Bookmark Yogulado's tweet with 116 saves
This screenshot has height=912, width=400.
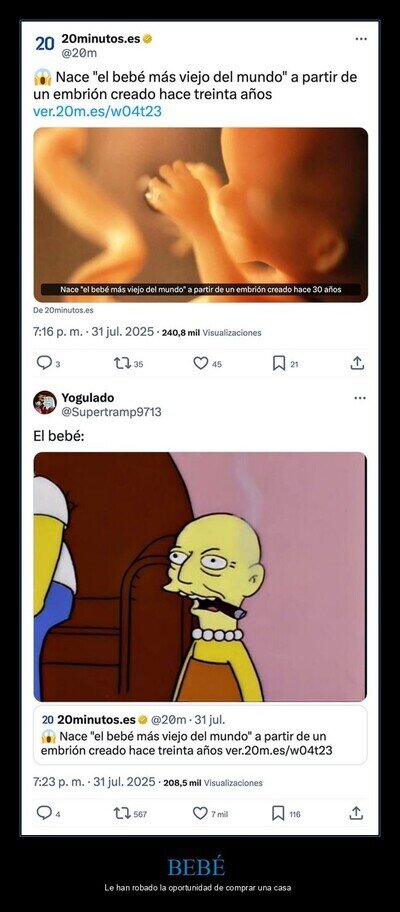pyautogui.click(x=278, y=813)
